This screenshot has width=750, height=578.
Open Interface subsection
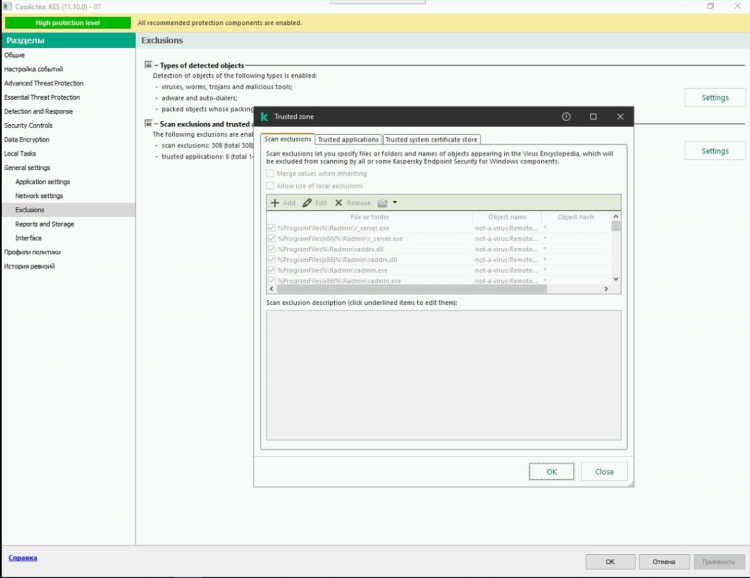click(29, 238)
